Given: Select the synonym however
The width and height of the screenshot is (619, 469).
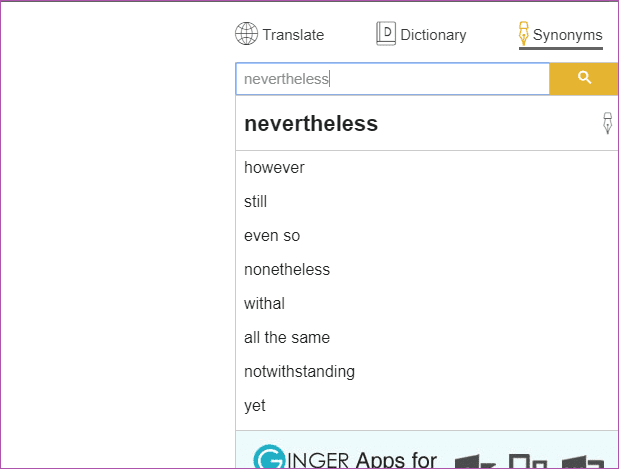Looking at the screenshot, I should click(274, 168).
